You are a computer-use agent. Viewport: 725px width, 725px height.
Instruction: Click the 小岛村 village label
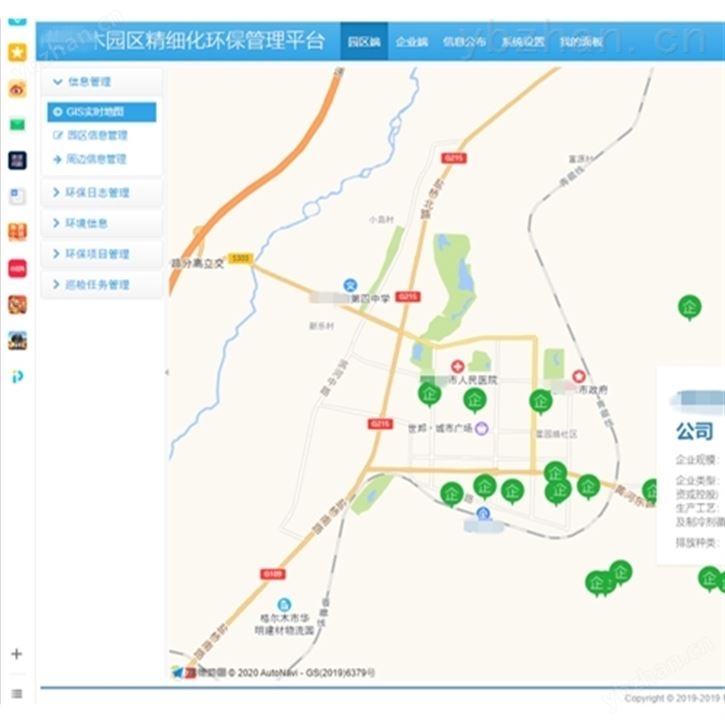coord(381,220)
